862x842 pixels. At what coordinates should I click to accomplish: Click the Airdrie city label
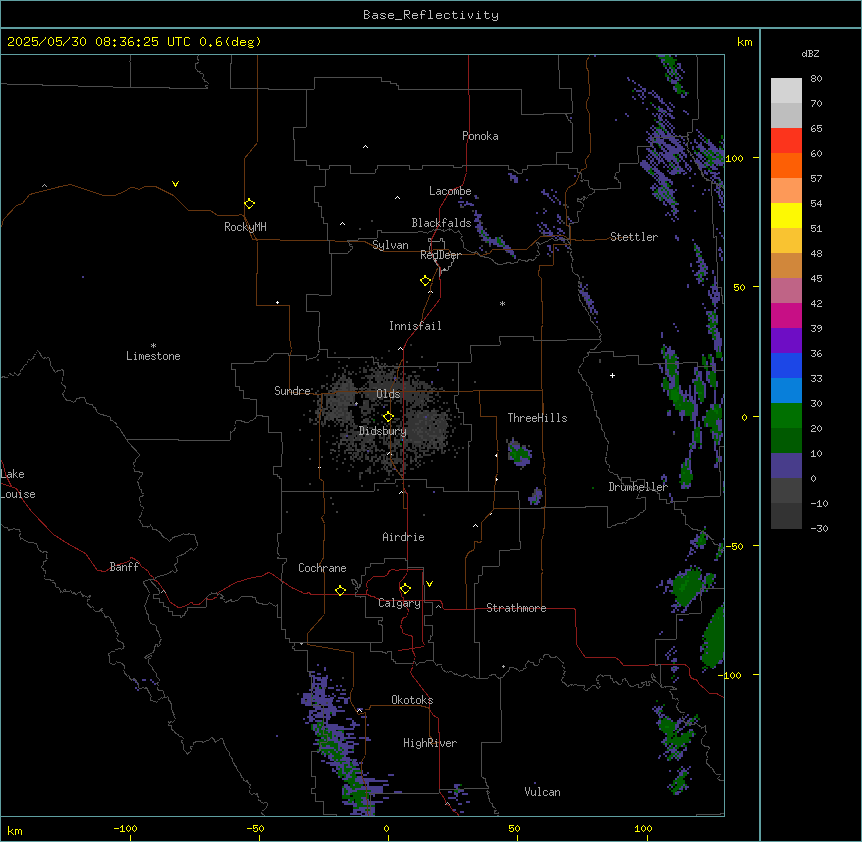(x=403, y=537)
